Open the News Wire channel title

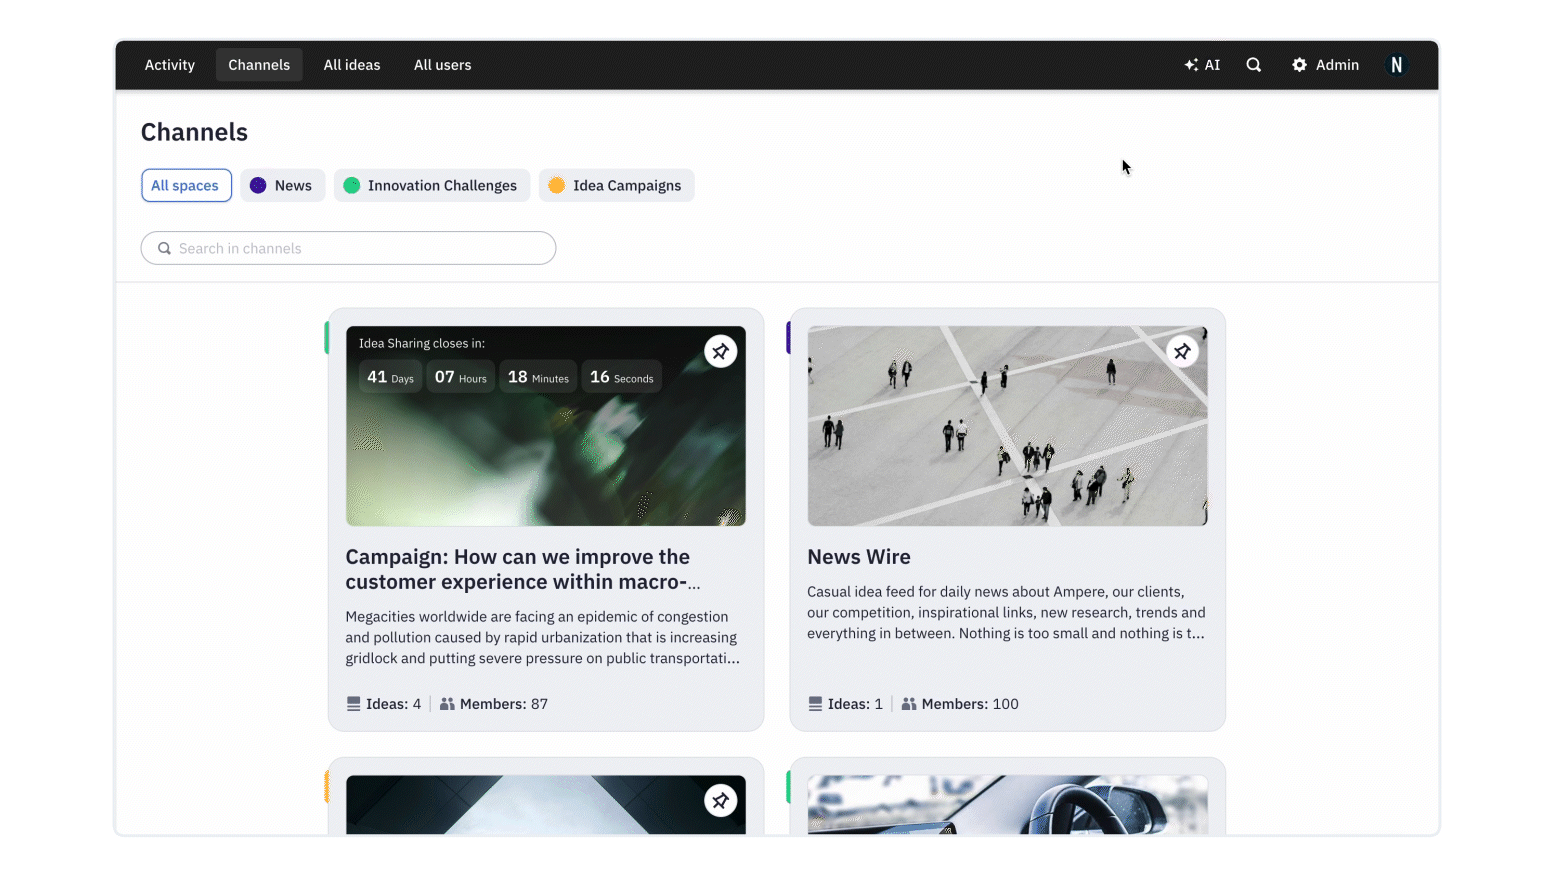coord(859,557)
